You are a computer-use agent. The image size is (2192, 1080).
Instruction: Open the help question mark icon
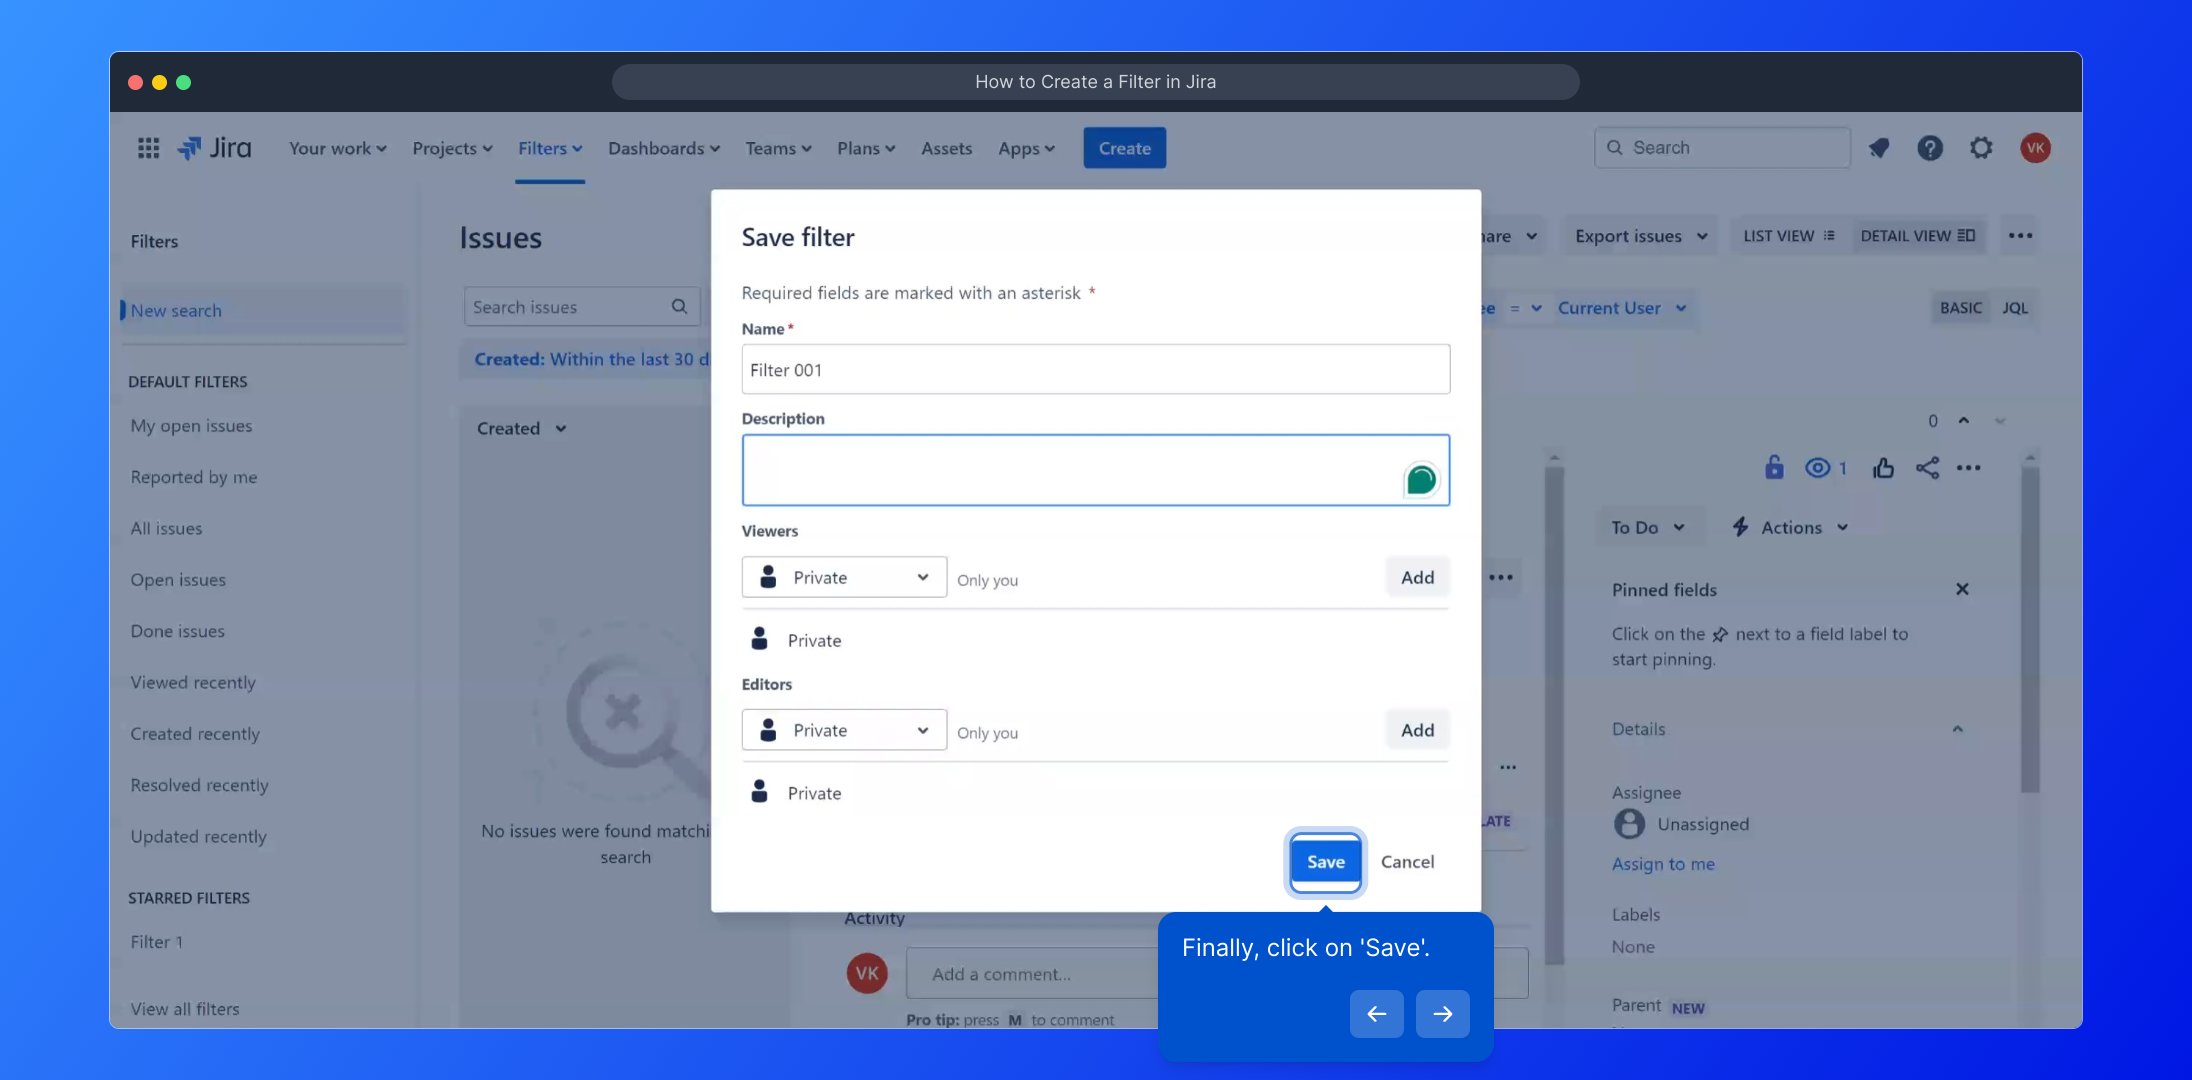pyautogui.click(x=1930, y=148)
